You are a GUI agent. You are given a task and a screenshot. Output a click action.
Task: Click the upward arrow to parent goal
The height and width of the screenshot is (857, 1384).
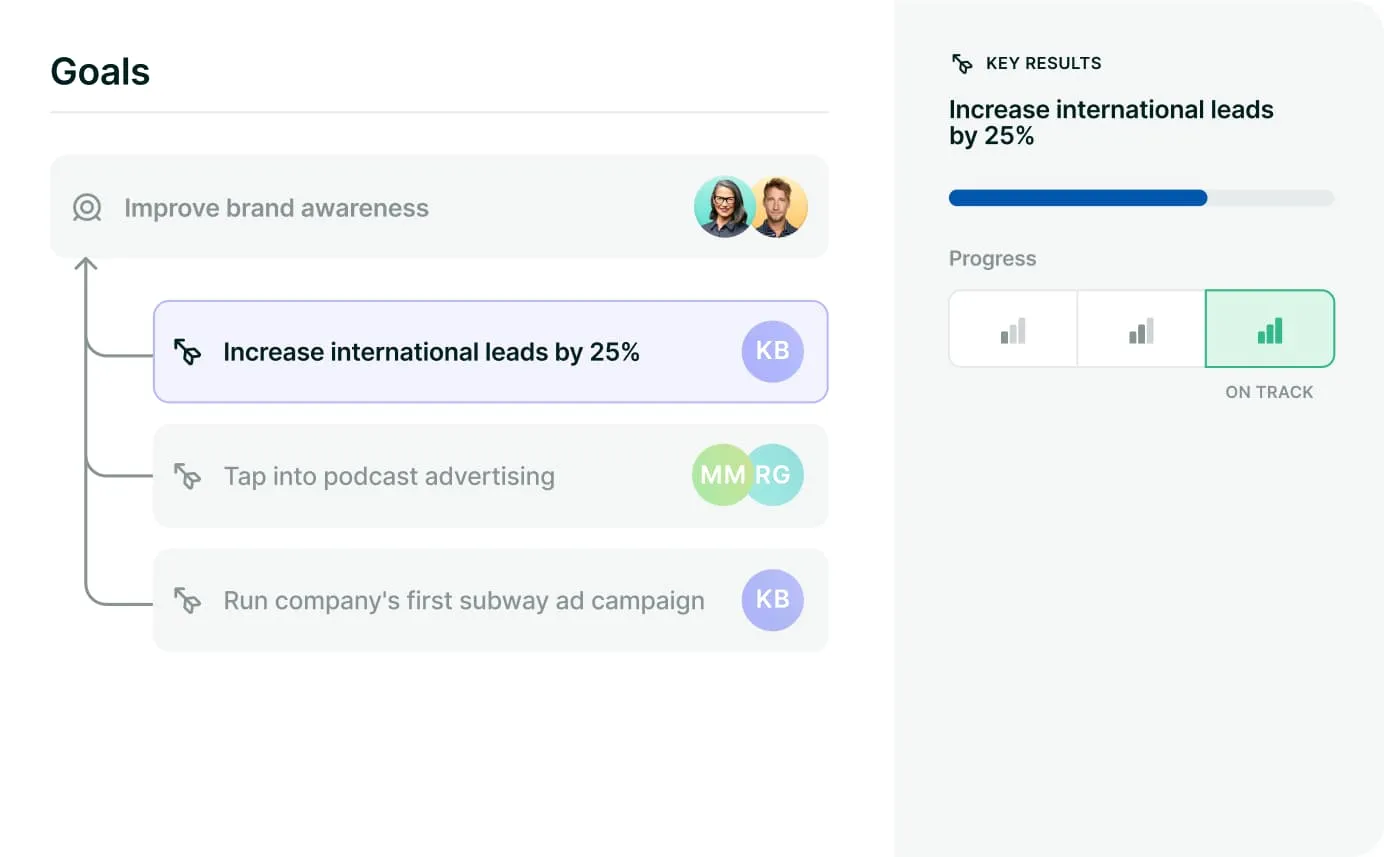[86, 266]
